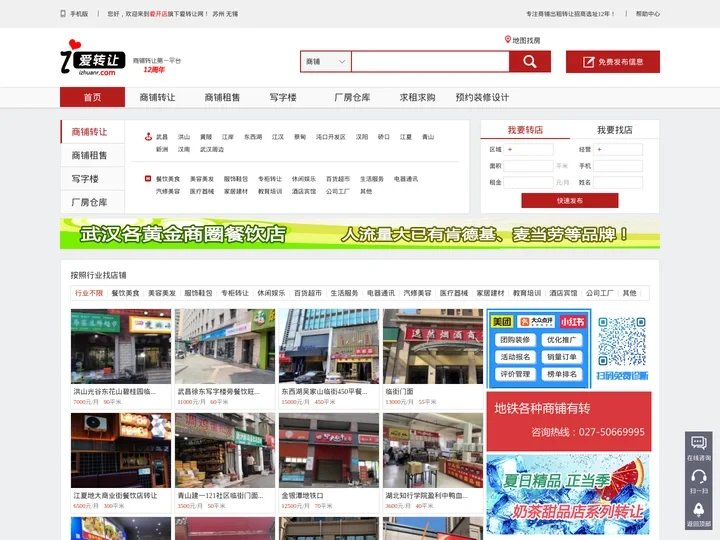
Task: Click the 姓名 name input field
Action: (618, 182)
